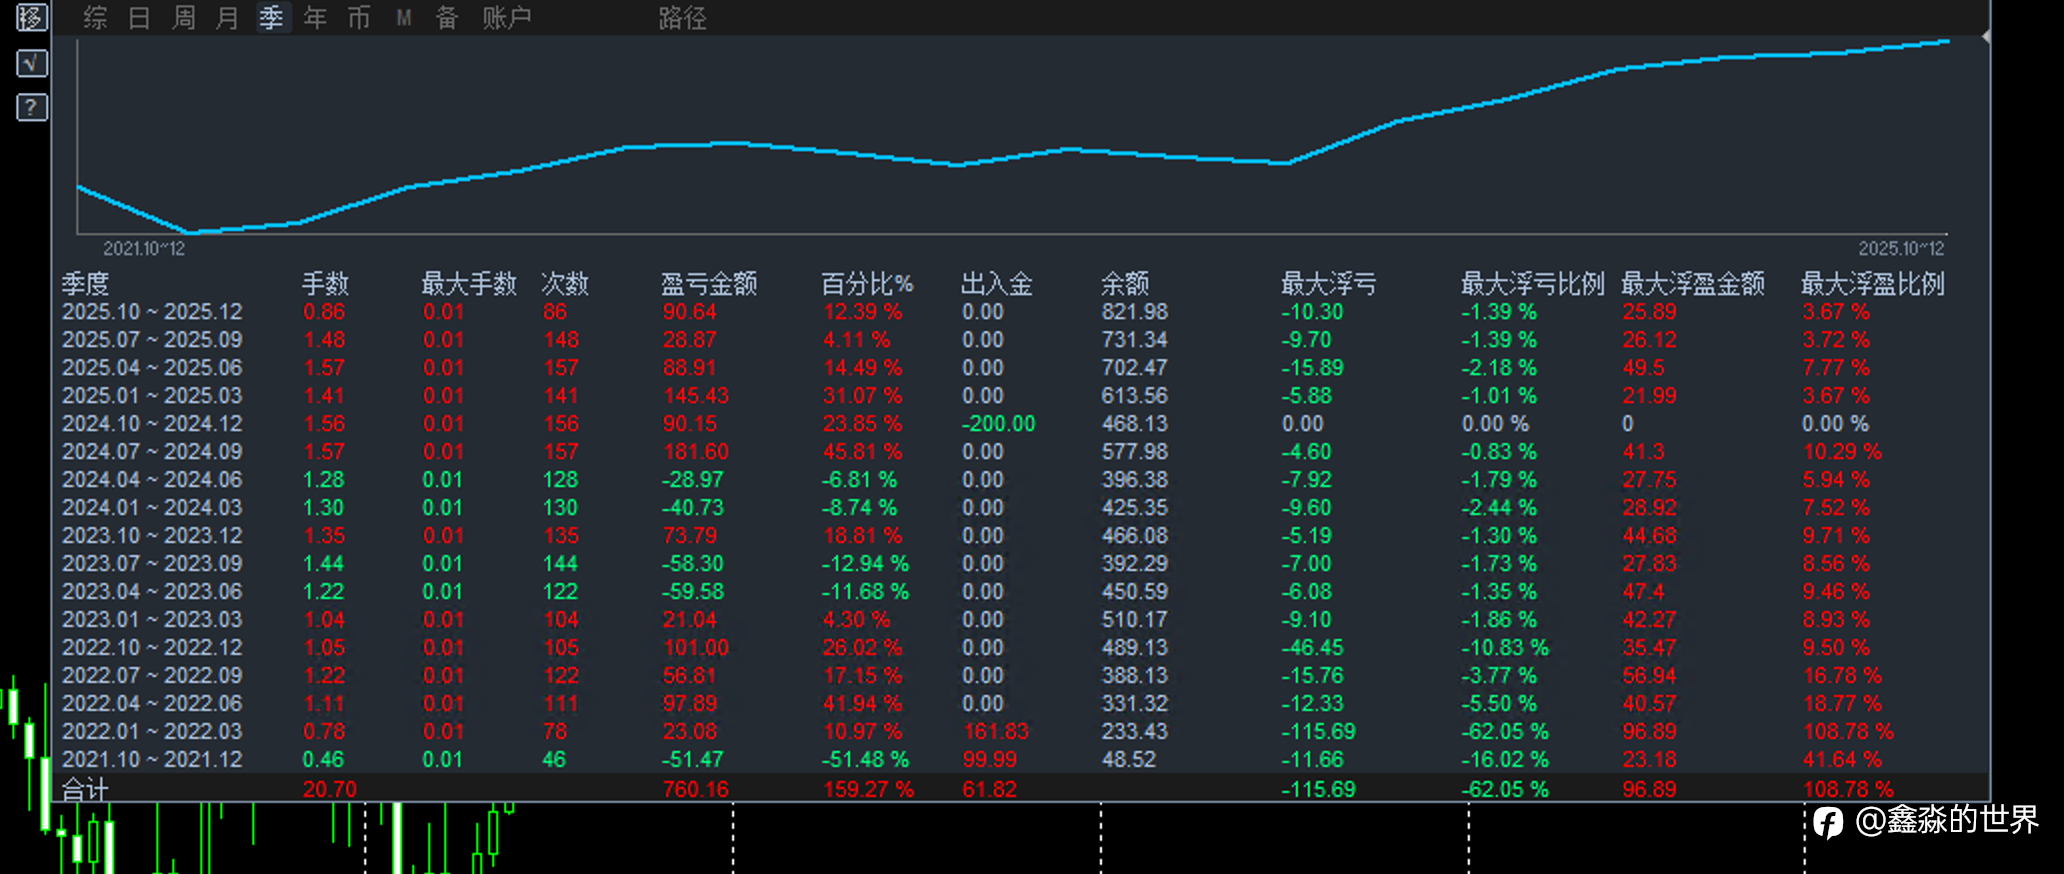This screenshot has width=2064, height=874.
Task: Click the 次数 column header
Action: click(565, 284)
